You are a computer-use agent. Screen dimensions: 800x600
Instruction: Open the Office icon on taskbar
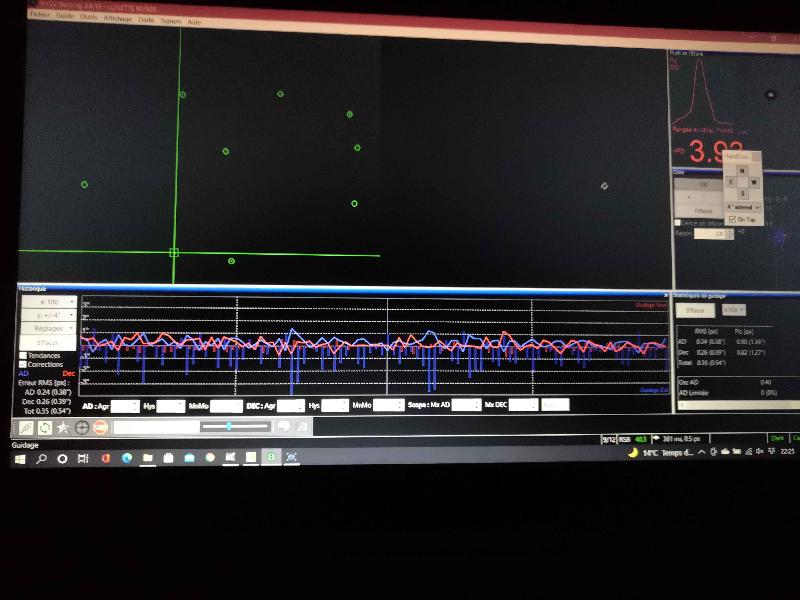[x=106, y=458]
